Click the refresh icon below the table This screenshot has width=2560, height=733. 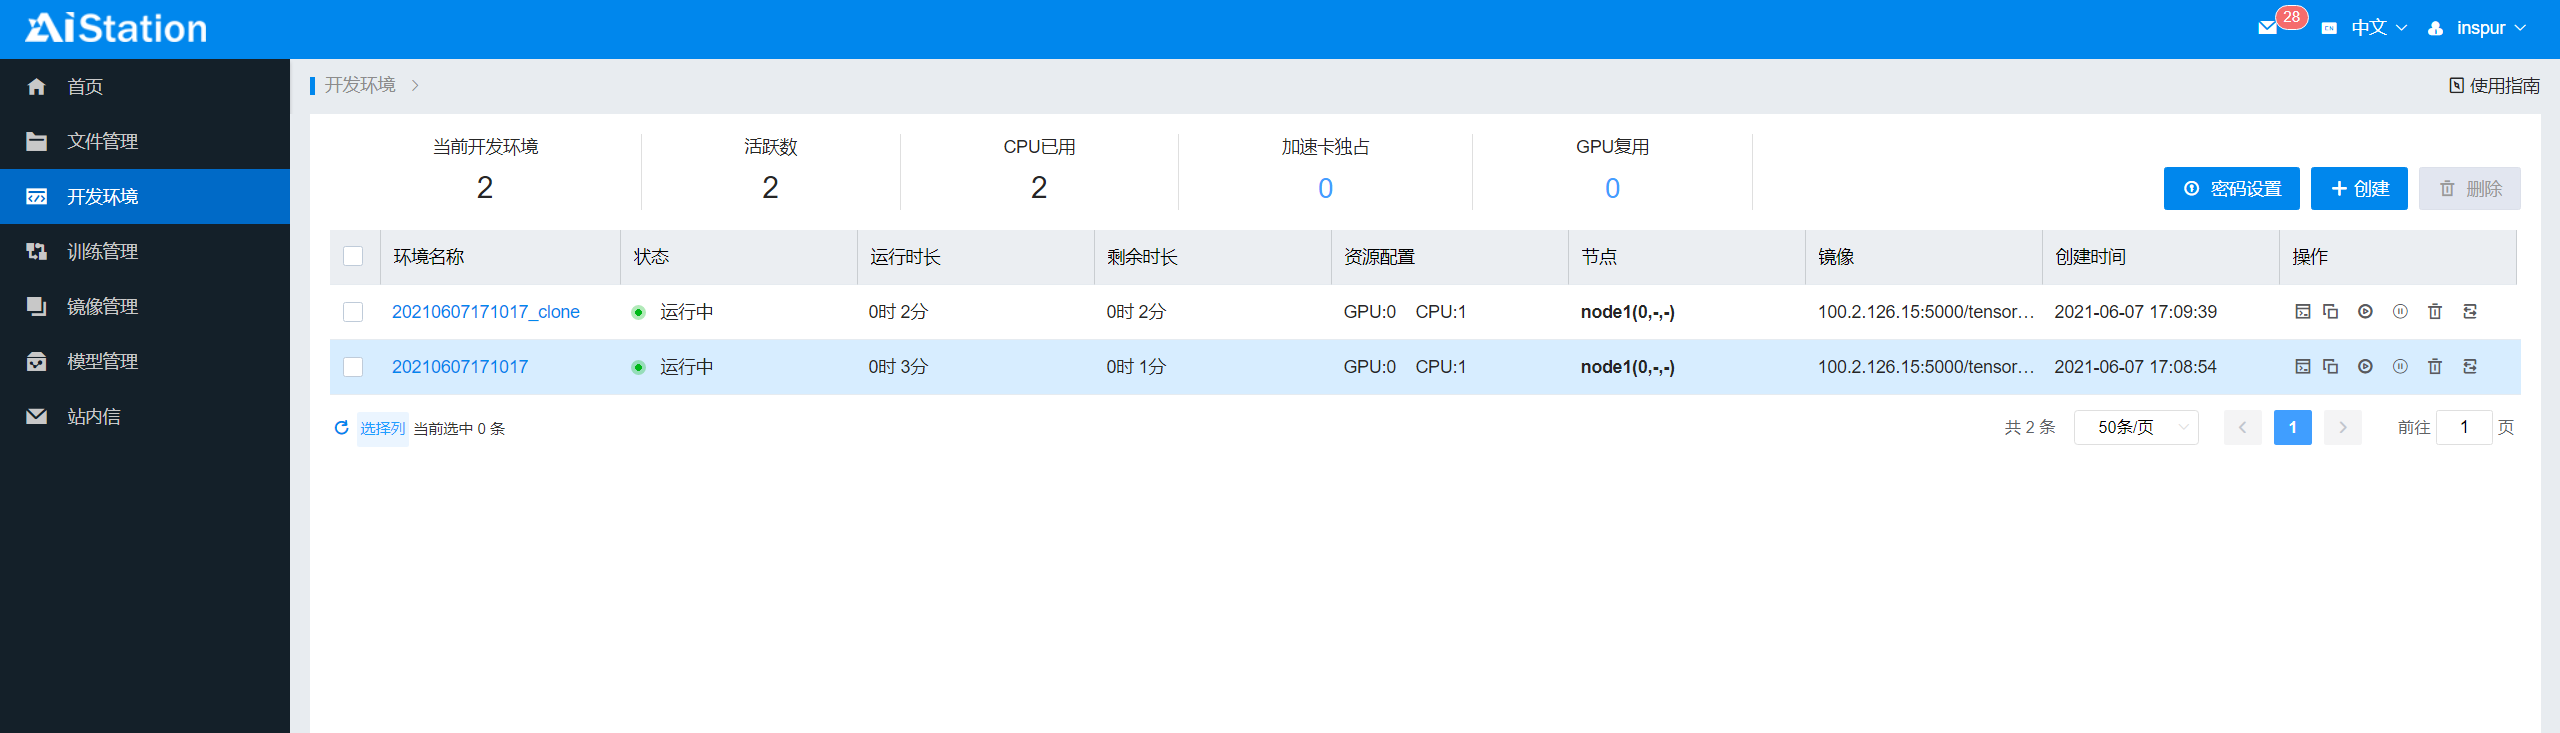(x=341, y=428)
